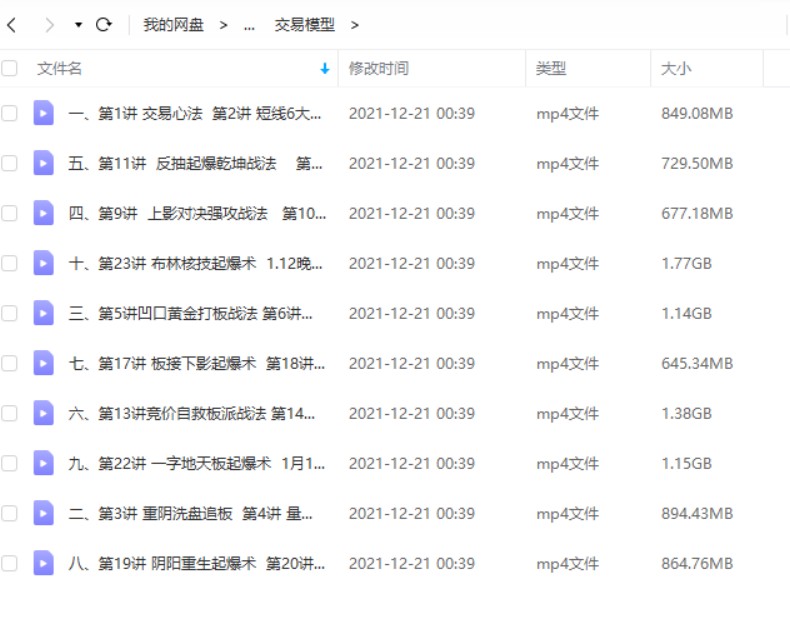
Task: Select file name 六、第13讲竞价自救板派战法
Action: click(x=191, y=414)
